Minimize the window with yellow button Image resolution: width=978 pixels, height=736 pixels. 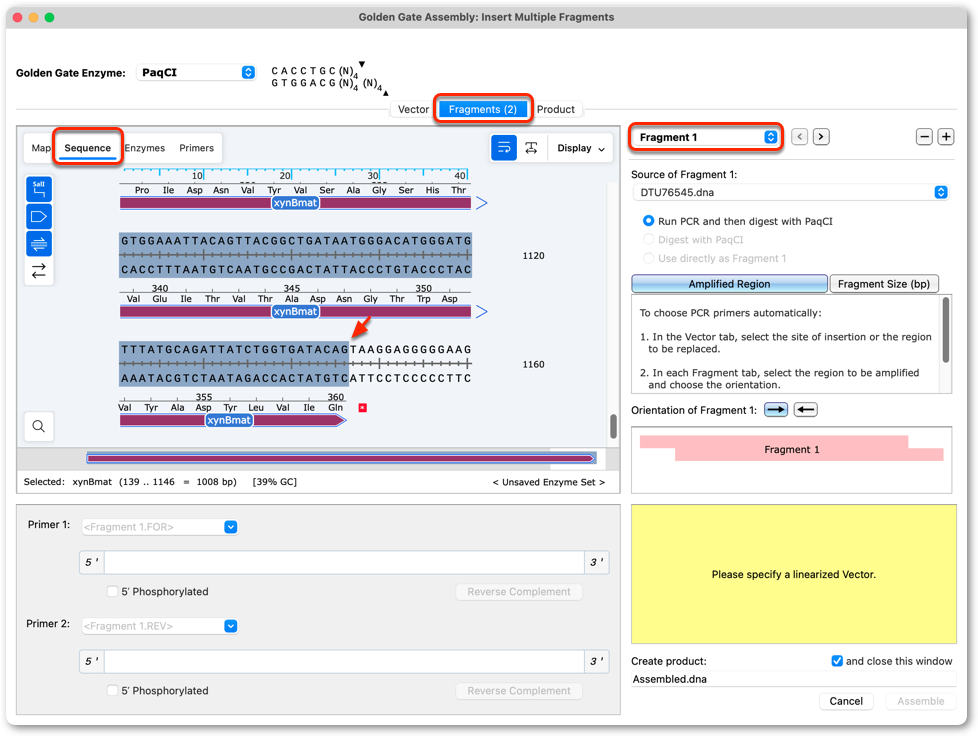click(x=34, y=17)
